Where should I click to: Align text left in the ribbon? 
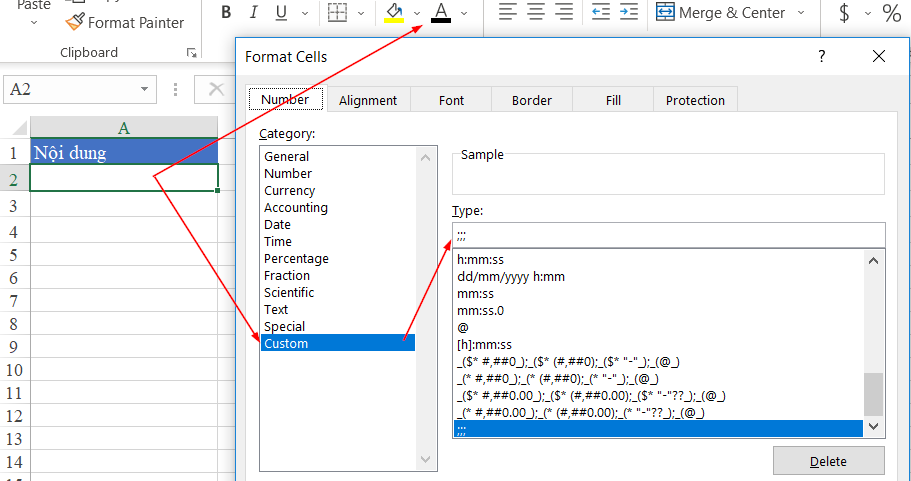click(508, 12)
